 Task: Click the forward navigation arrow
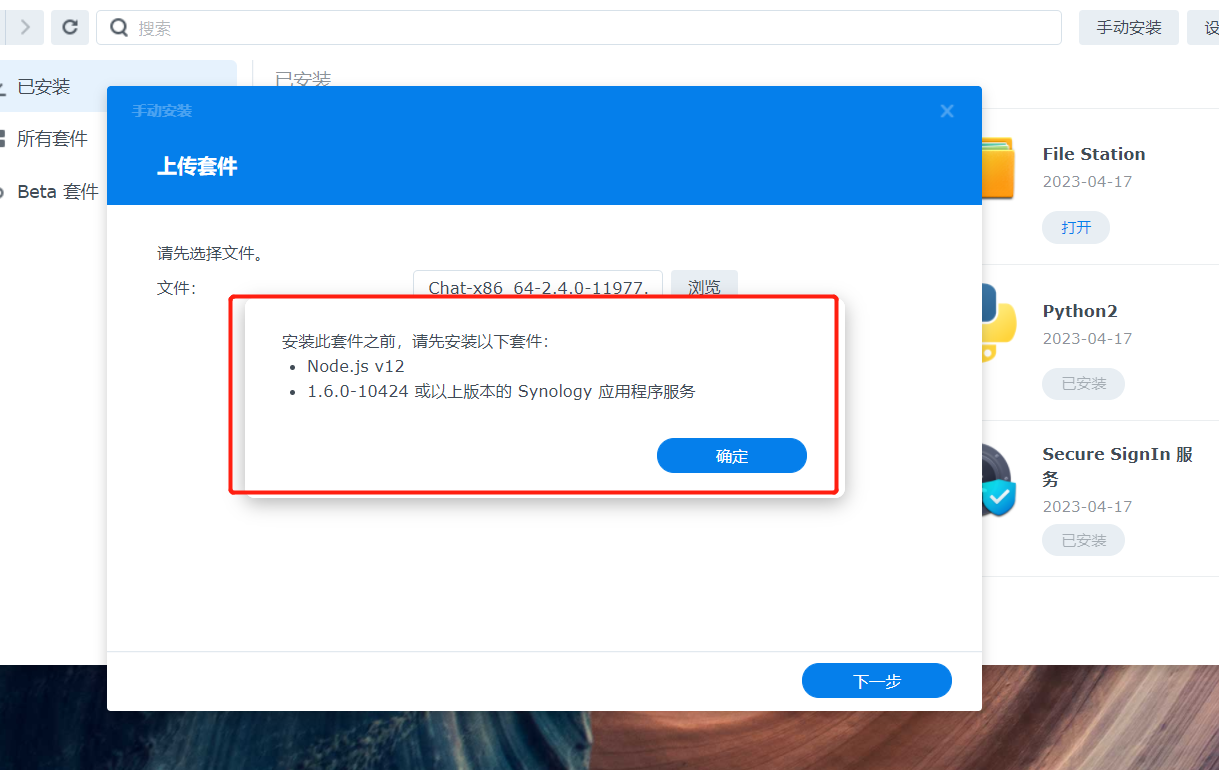click(x=25, y=28)
